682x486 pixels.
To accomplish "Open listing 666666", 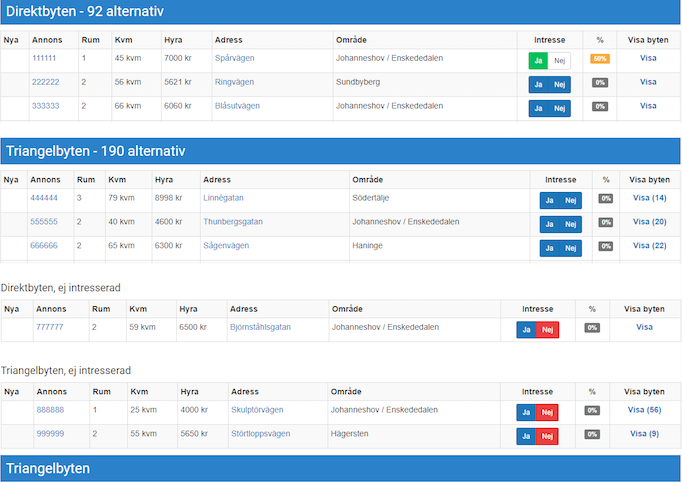I will point(43,245).
